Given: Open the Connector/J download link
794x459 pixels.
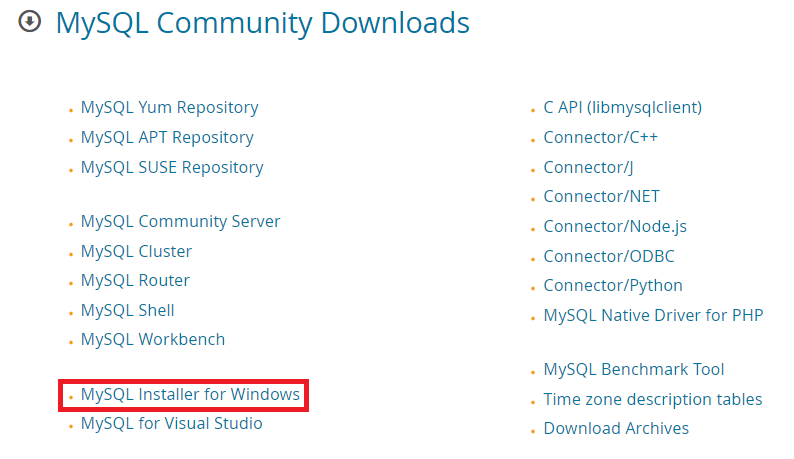Looking at the screenshot, I should coord(588,167).
